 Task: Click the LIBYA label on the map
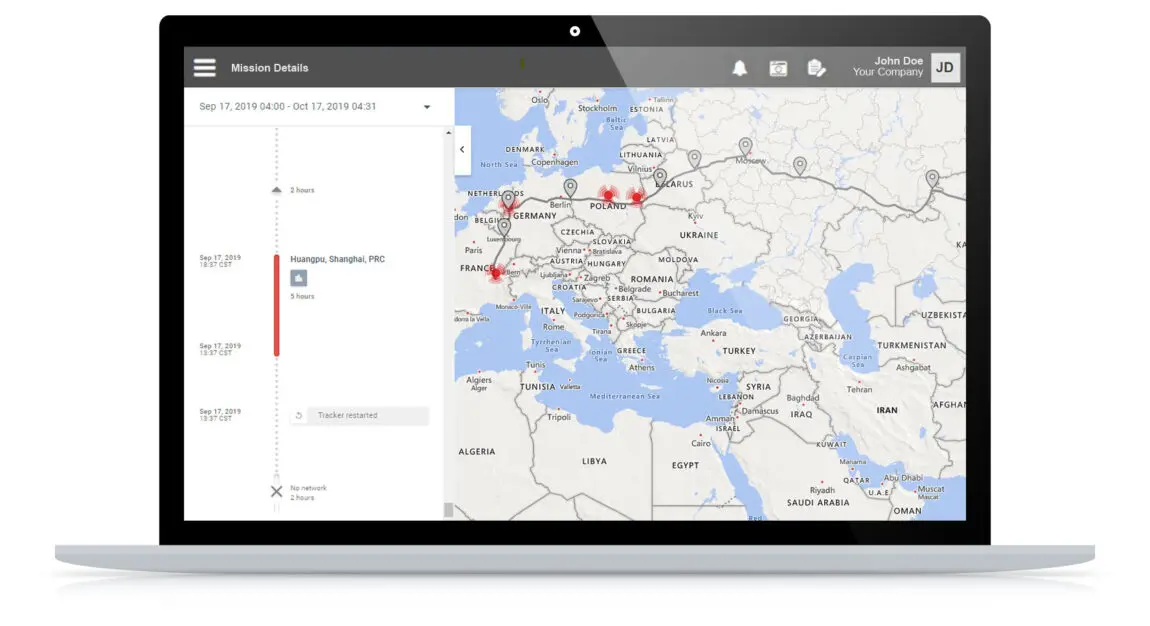(x=594, y=461)
